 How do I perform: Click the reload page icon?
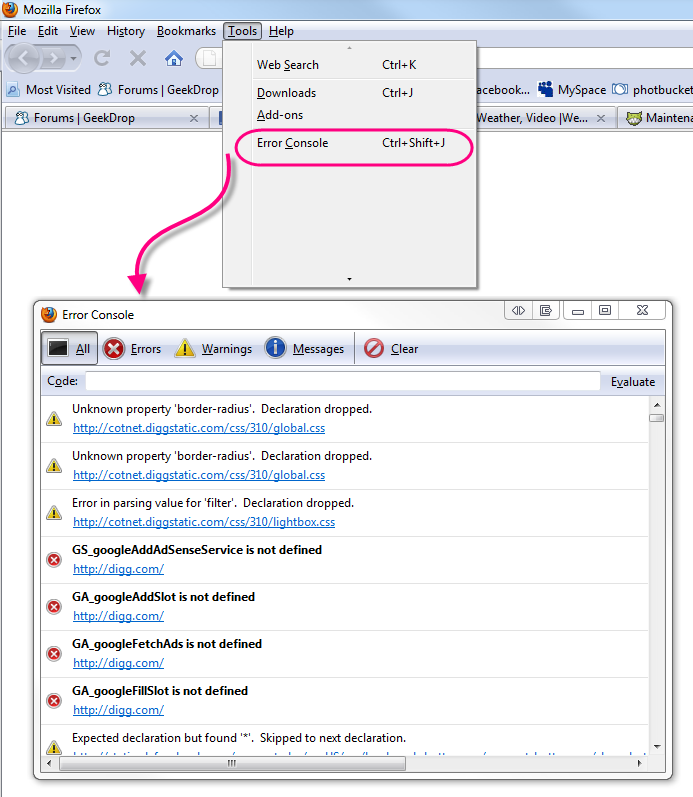(x=102, y=58)
